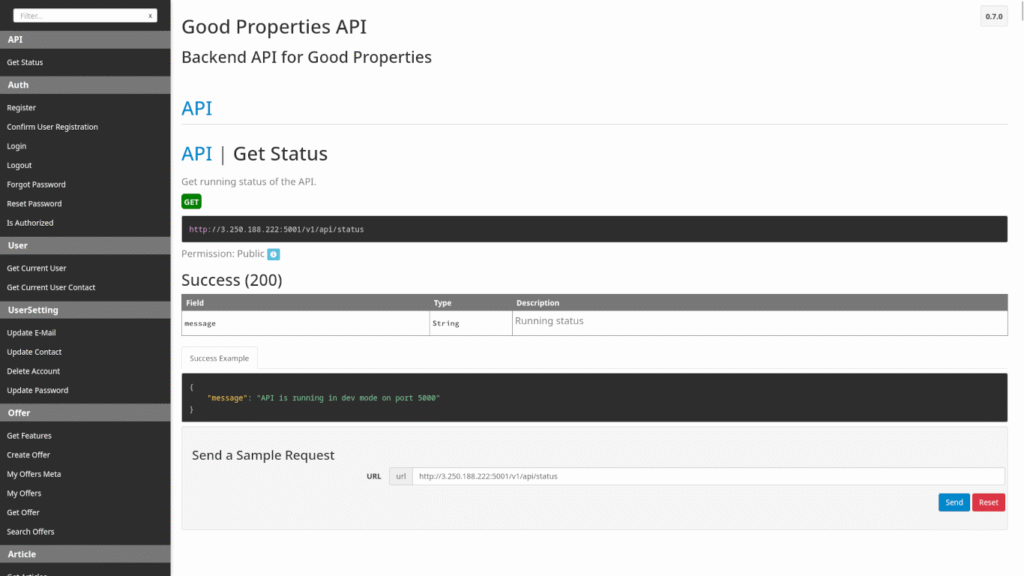The height and width of the screenshot is (576, 1024).
Task: Click the URL input in Send a Sample Request
Action: pyautogui.click(x=700, y=476)
